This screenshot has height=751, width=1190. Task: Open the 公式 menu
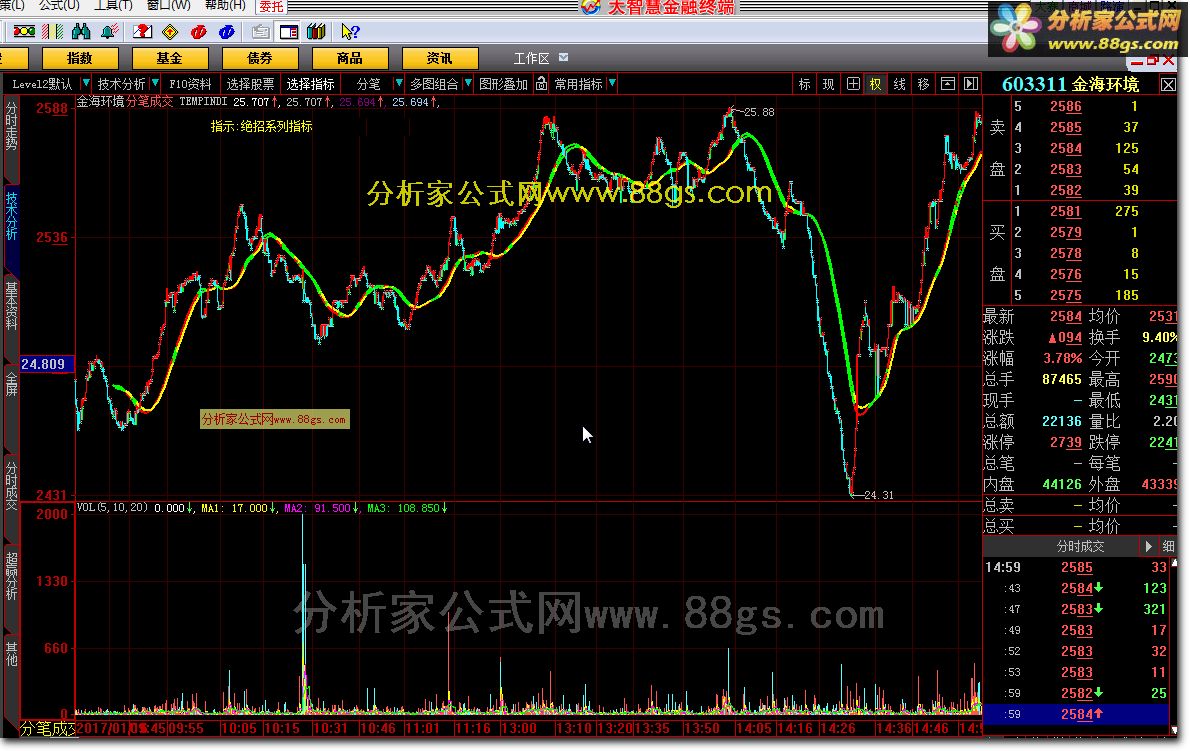58,5
